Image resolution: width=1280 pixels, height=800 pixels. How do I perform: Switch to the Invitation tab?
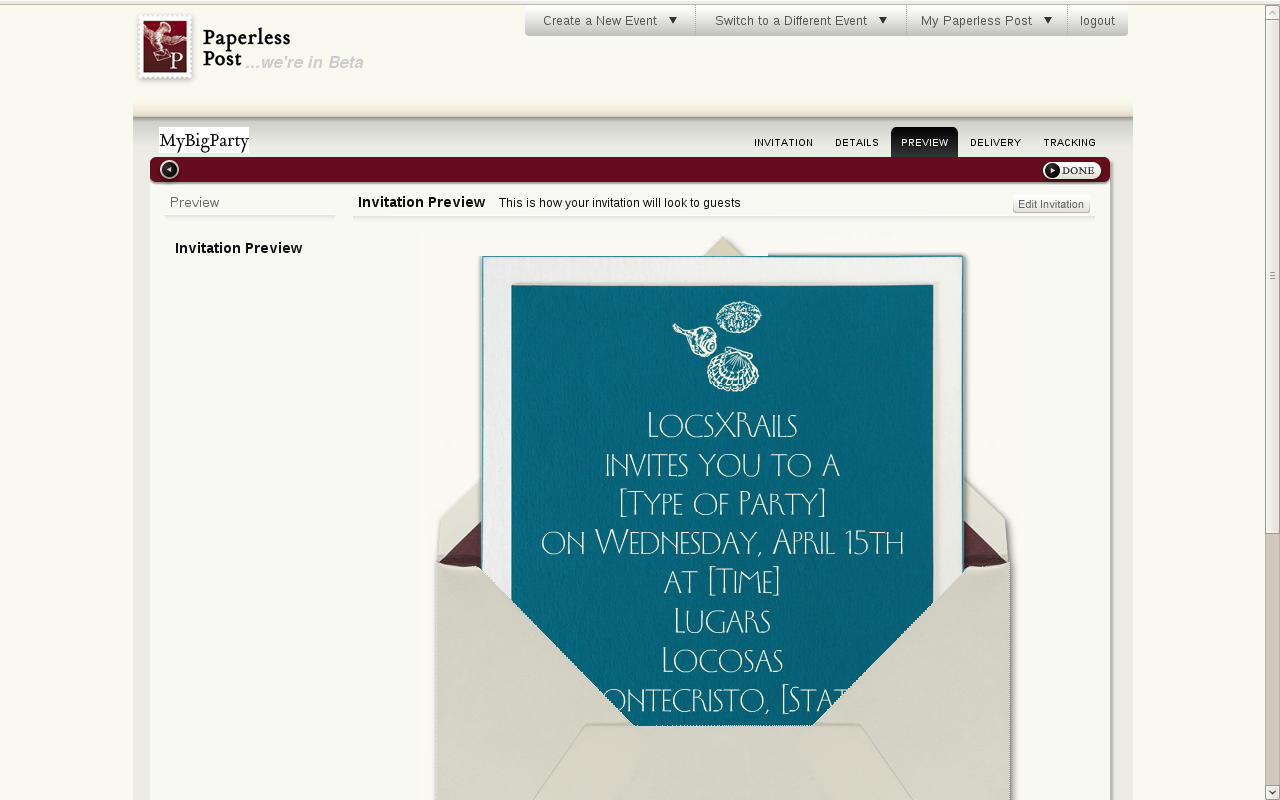click(783, 143)
